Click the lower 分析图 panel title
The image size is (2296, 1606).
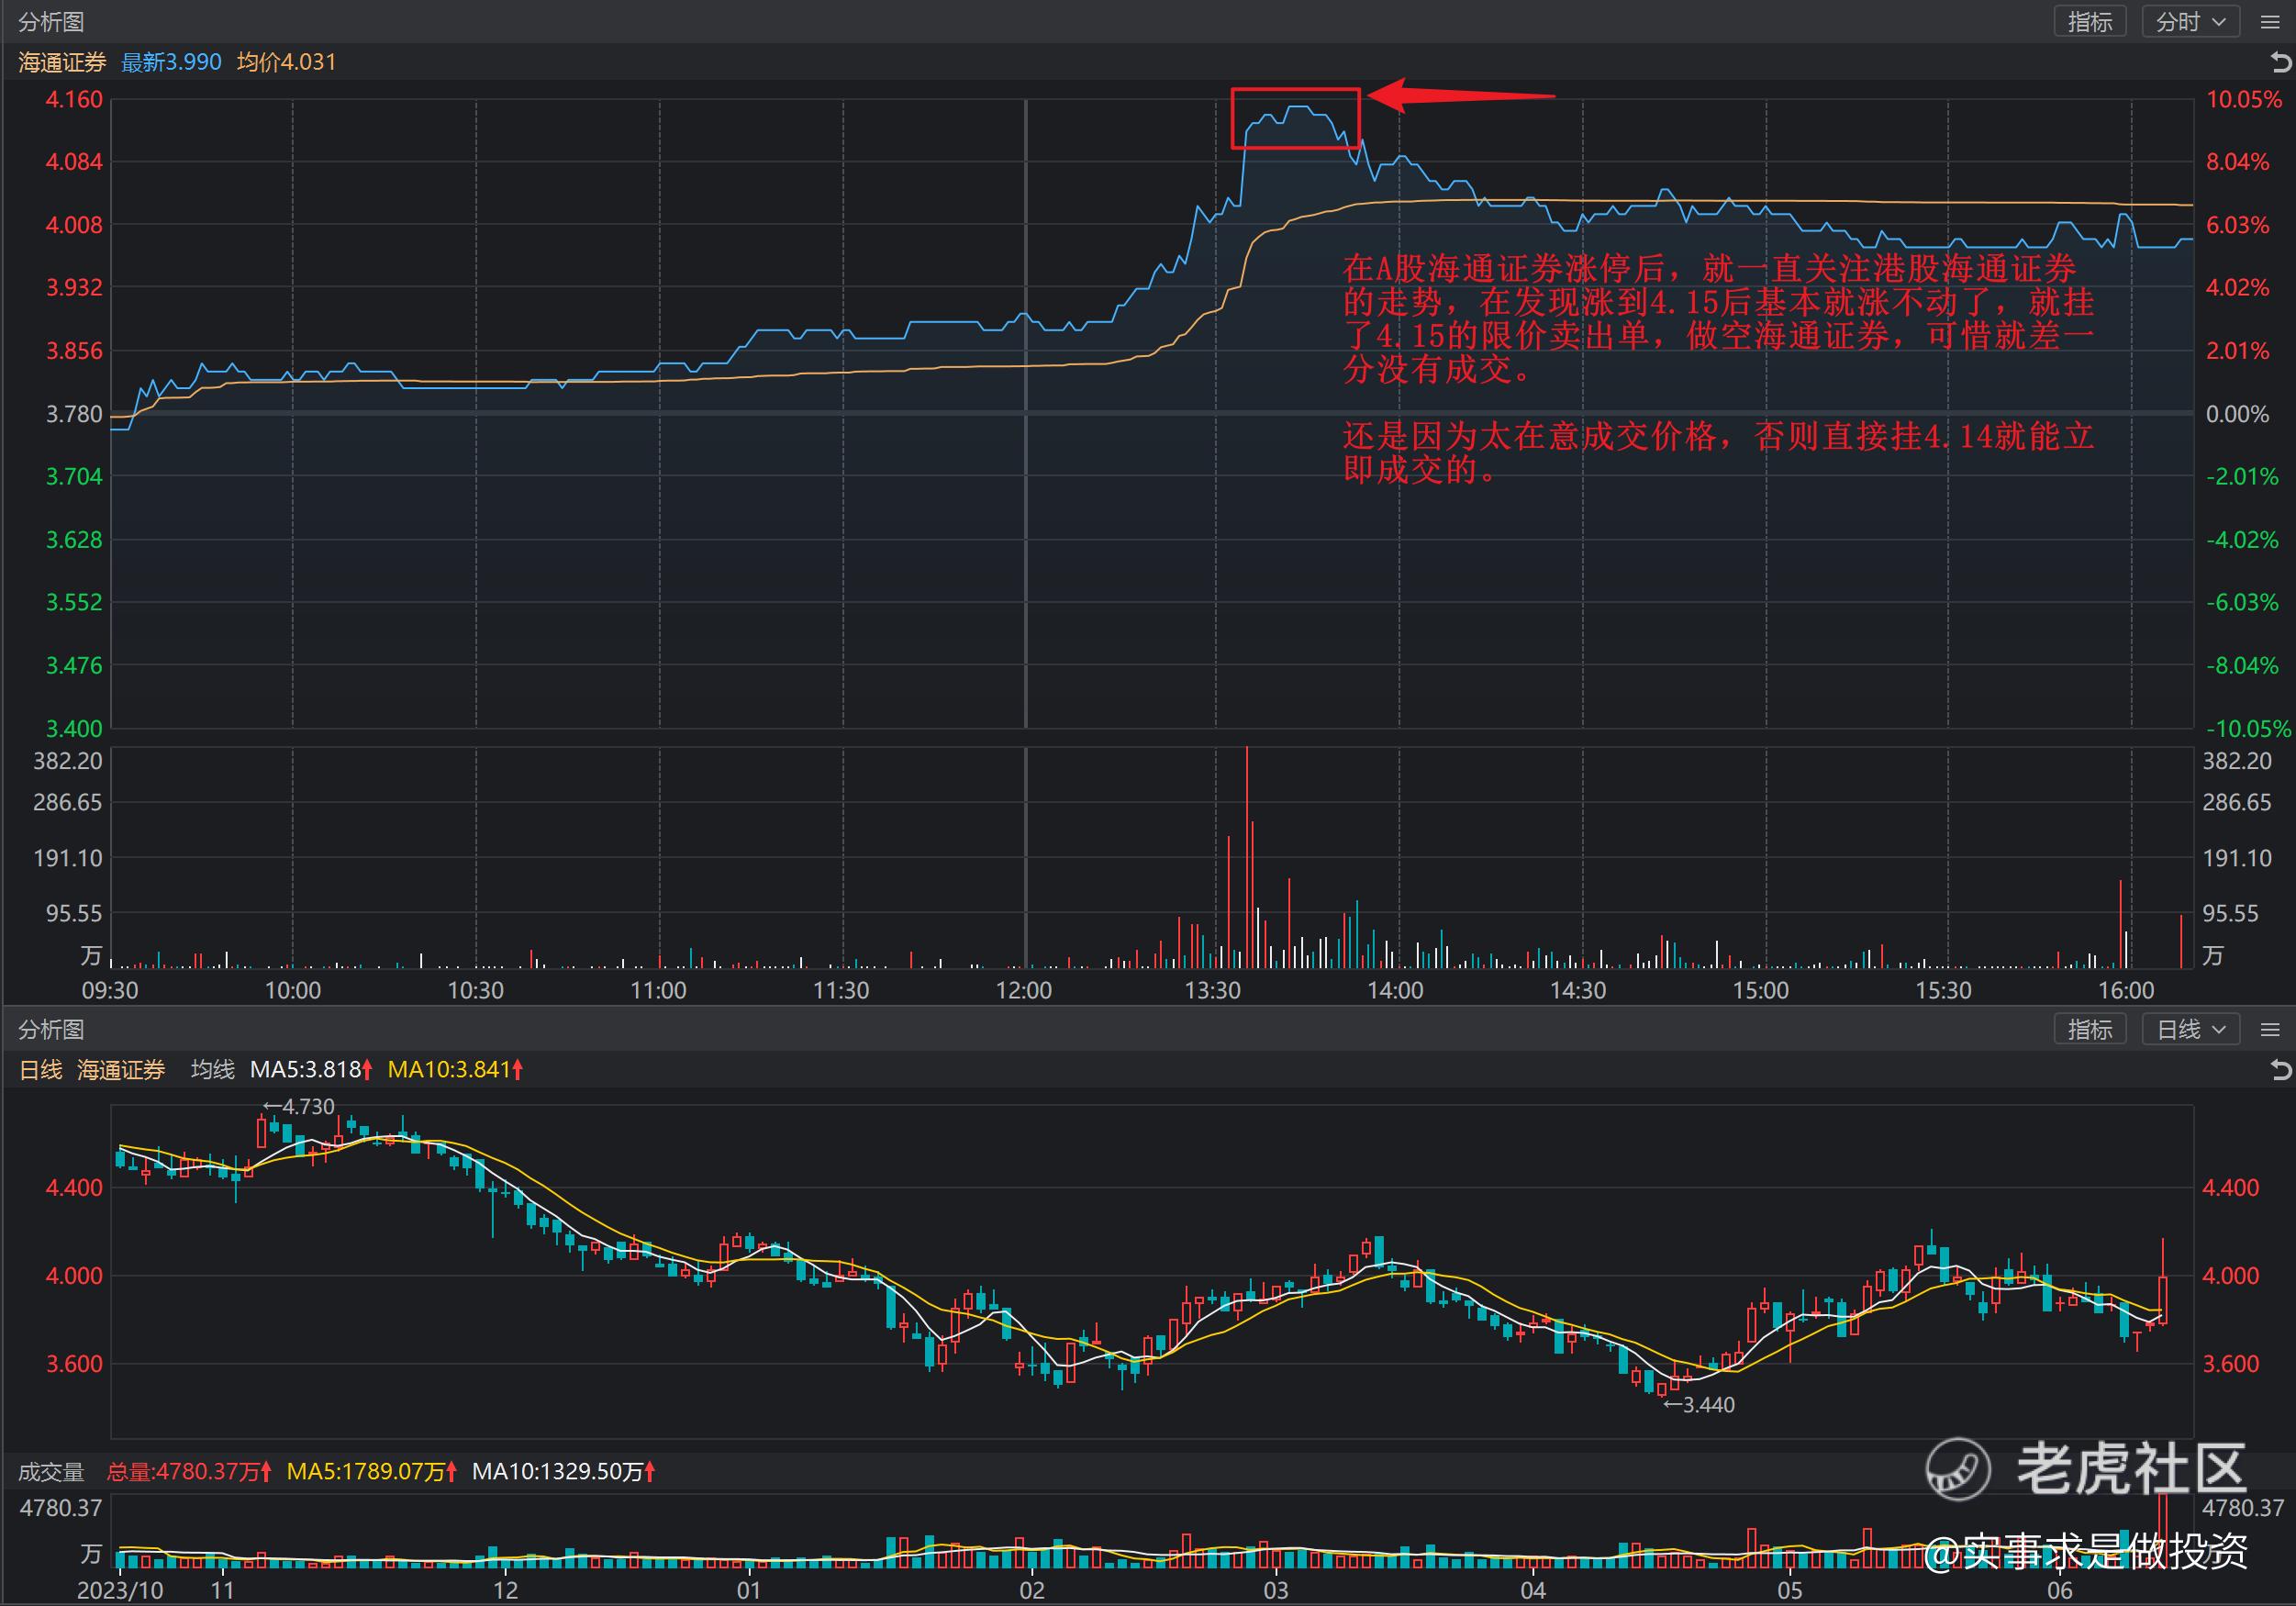click(x=51, y=1029)
